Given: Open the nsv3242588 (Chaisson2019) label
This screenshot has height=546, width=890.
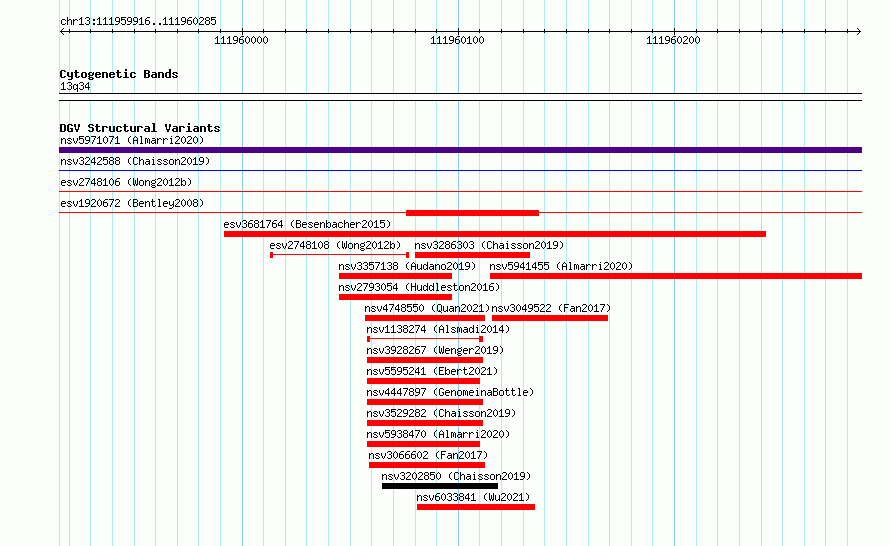Looking at the screenshot, I should 135,161.
